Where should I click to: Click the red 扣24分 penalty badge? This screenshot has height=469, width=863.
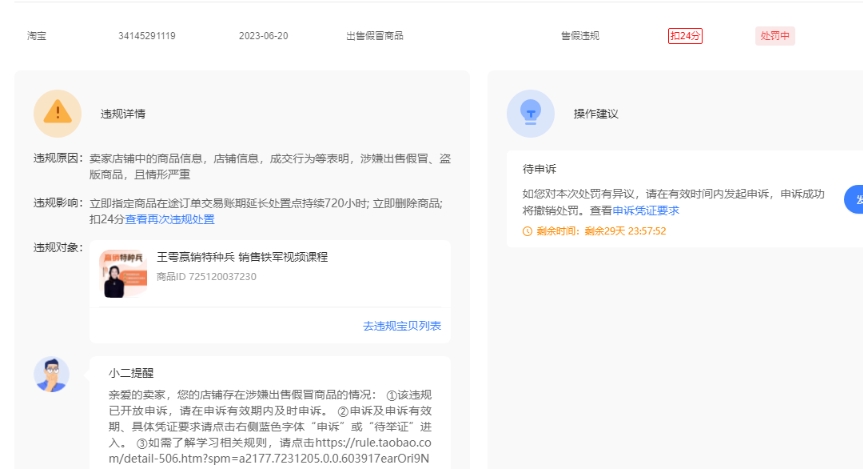pos(685,36)
